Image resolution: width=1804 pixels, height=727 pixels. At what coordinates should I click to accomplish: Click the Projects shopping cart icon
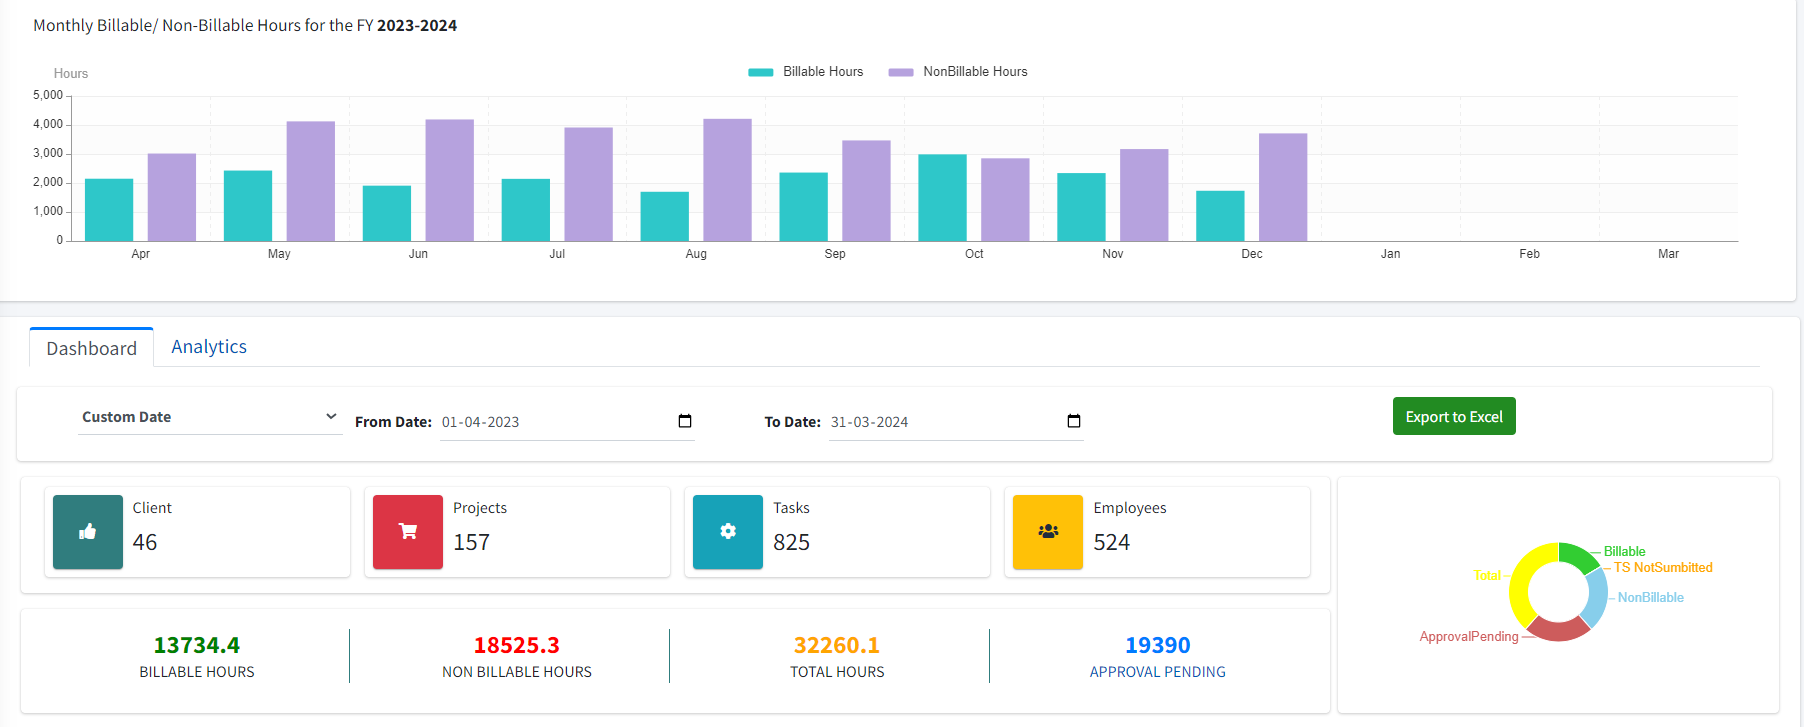(x=408, y=532)
